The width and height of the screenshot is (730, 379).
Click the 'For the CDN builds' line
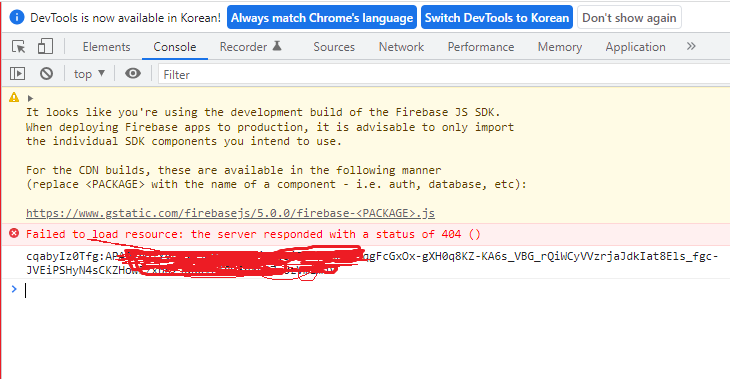234,170
